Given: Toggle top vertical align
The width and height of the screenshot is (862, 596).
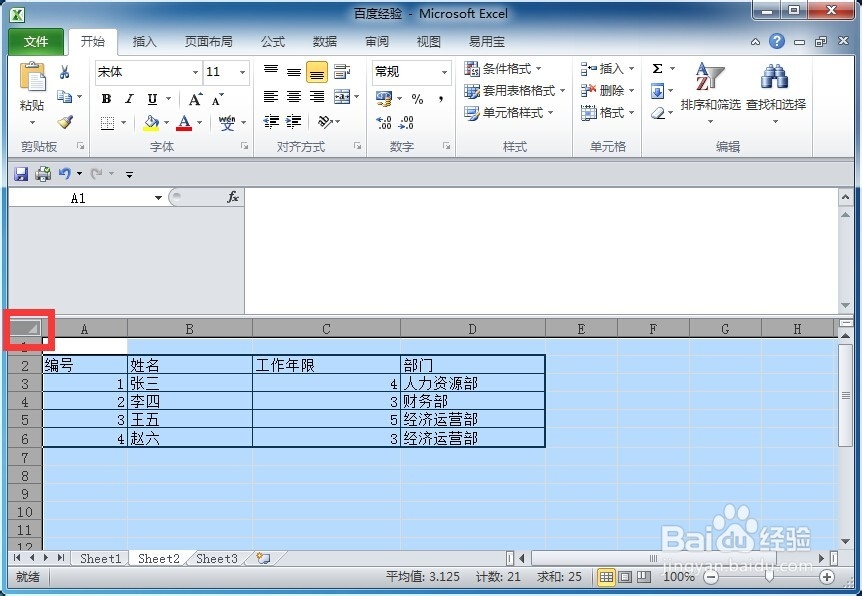Looking at the screenshot, I should tap(270, 71).
